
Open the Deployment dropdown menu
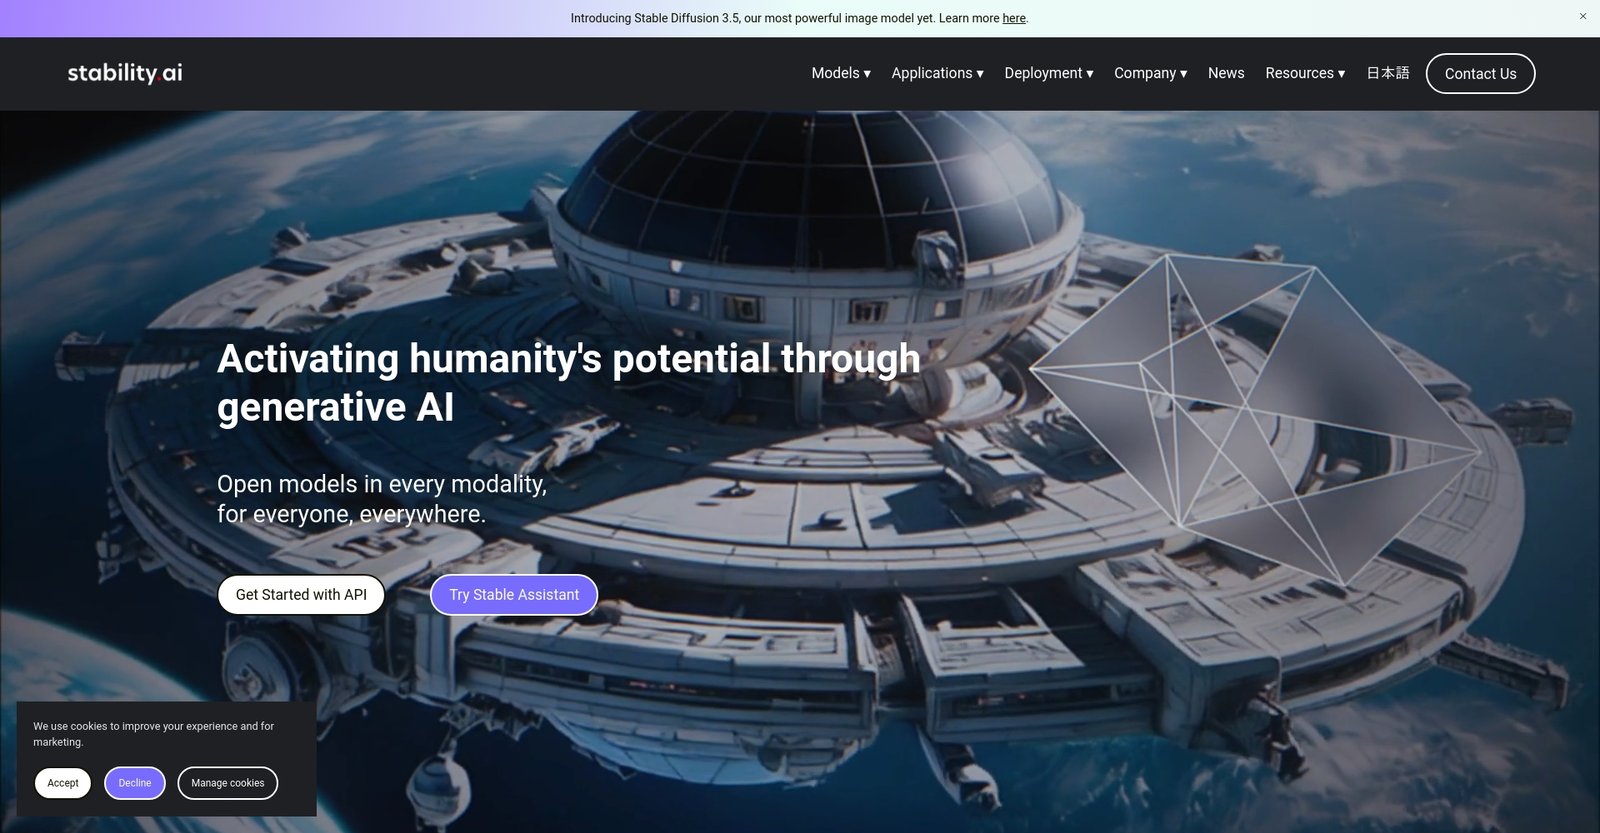pyautogui.click(x=1049, y=73)
